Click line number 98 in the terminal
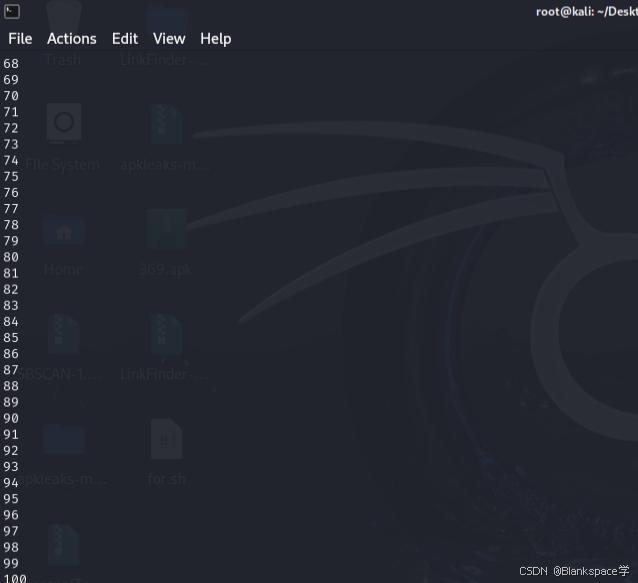Viewport: 638px width, 583px height. pos(11,547)
